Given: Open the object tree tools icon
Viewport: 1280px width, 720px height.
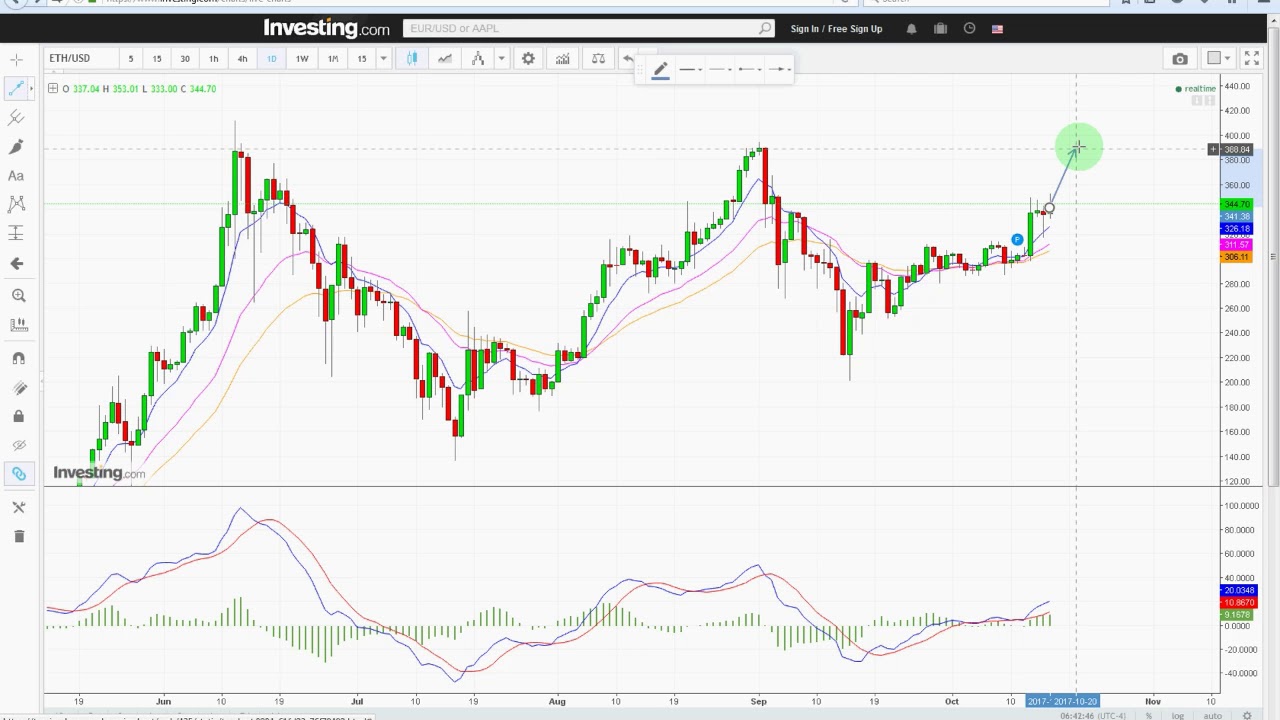Looking at the screenshot, I should [x=18, y=507].
